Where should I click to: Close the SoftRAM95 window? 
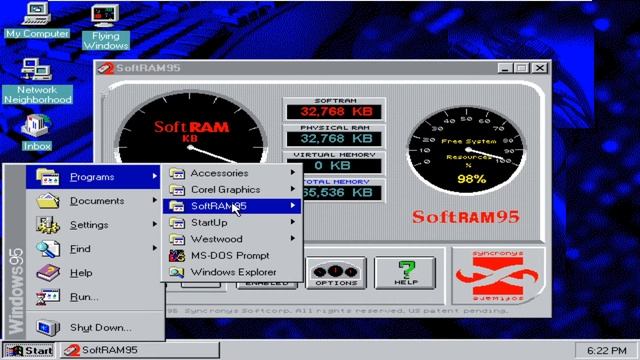click(x=540, y=68)
